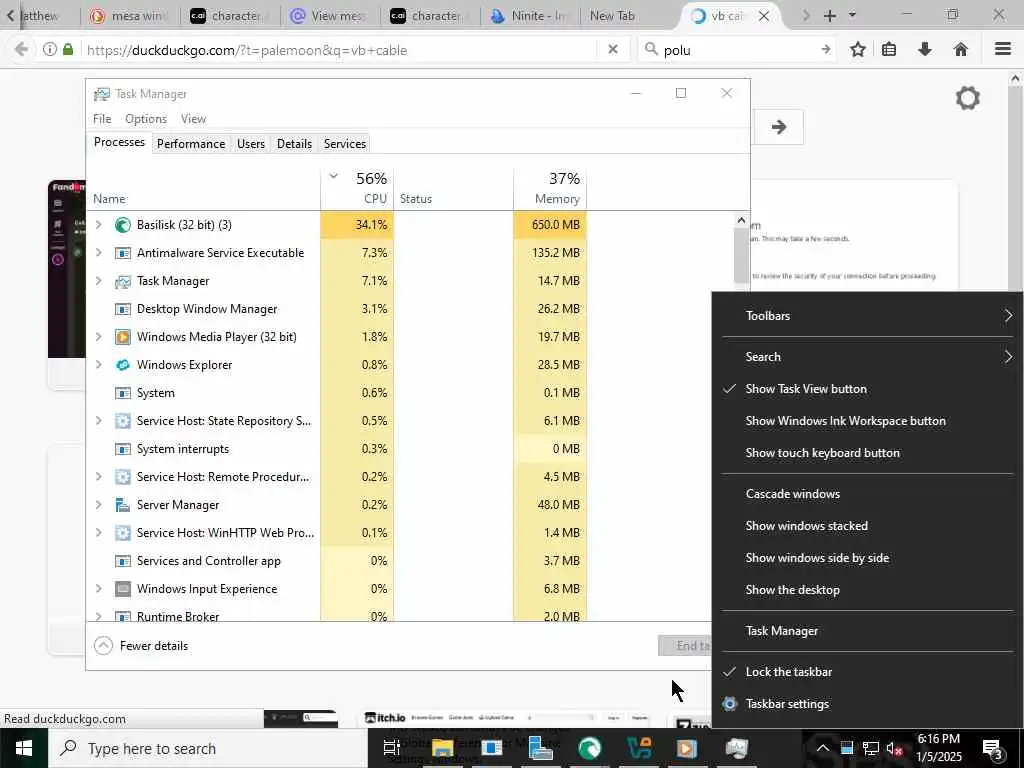The height and width of the screenshot is (768, 1024).
Task: Open the downloads arrow icon
Action: pos(925,50)
